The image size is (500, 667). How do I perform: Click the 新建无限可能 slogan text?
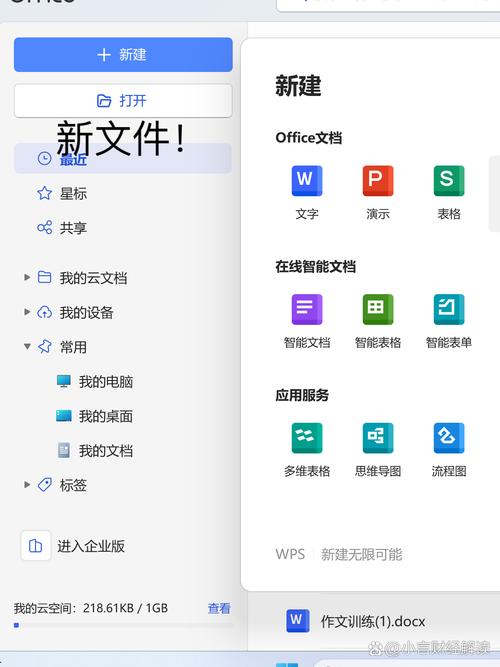[362, 554]
